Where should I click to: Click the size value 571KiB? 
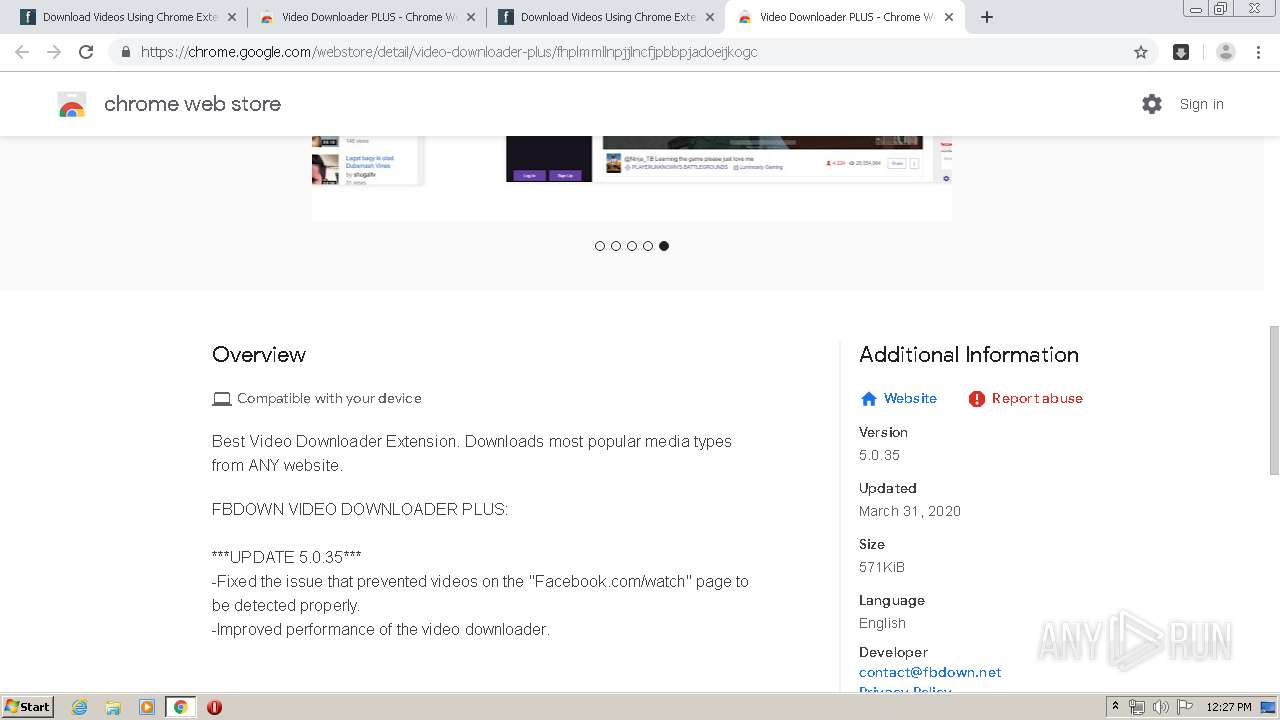[882, 567]
